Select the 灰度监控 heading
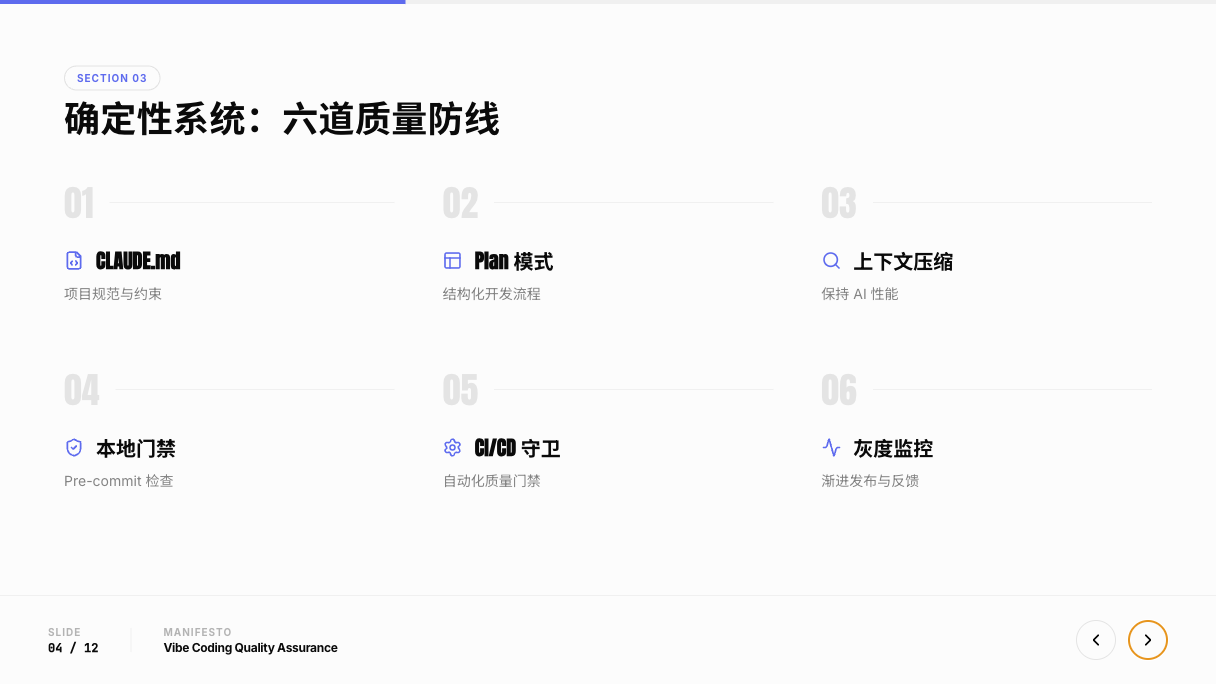The image size is (1216, 684). coord(892,448)
